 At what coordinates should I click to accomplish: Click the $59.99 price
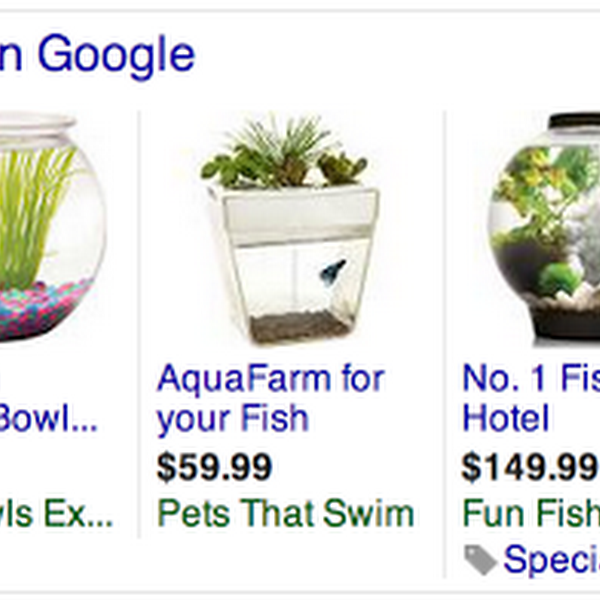[x=214, y=467]
